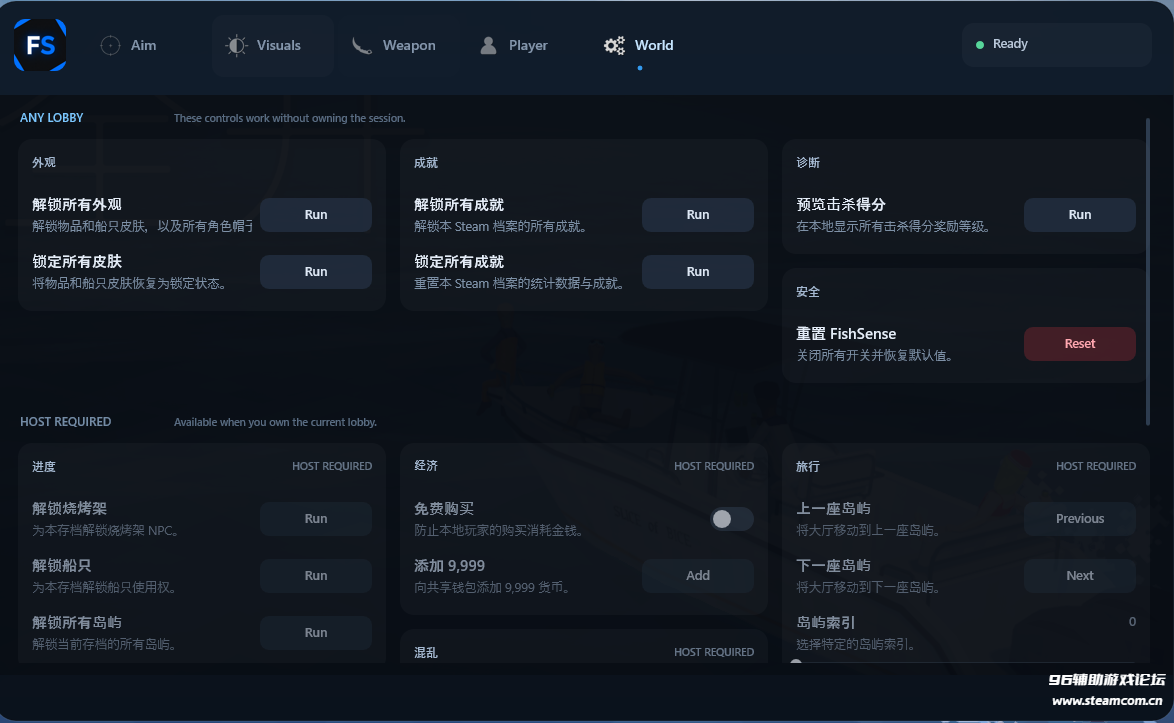
Task: Click the 解锁所有外观 label
Action: (77, 204)
